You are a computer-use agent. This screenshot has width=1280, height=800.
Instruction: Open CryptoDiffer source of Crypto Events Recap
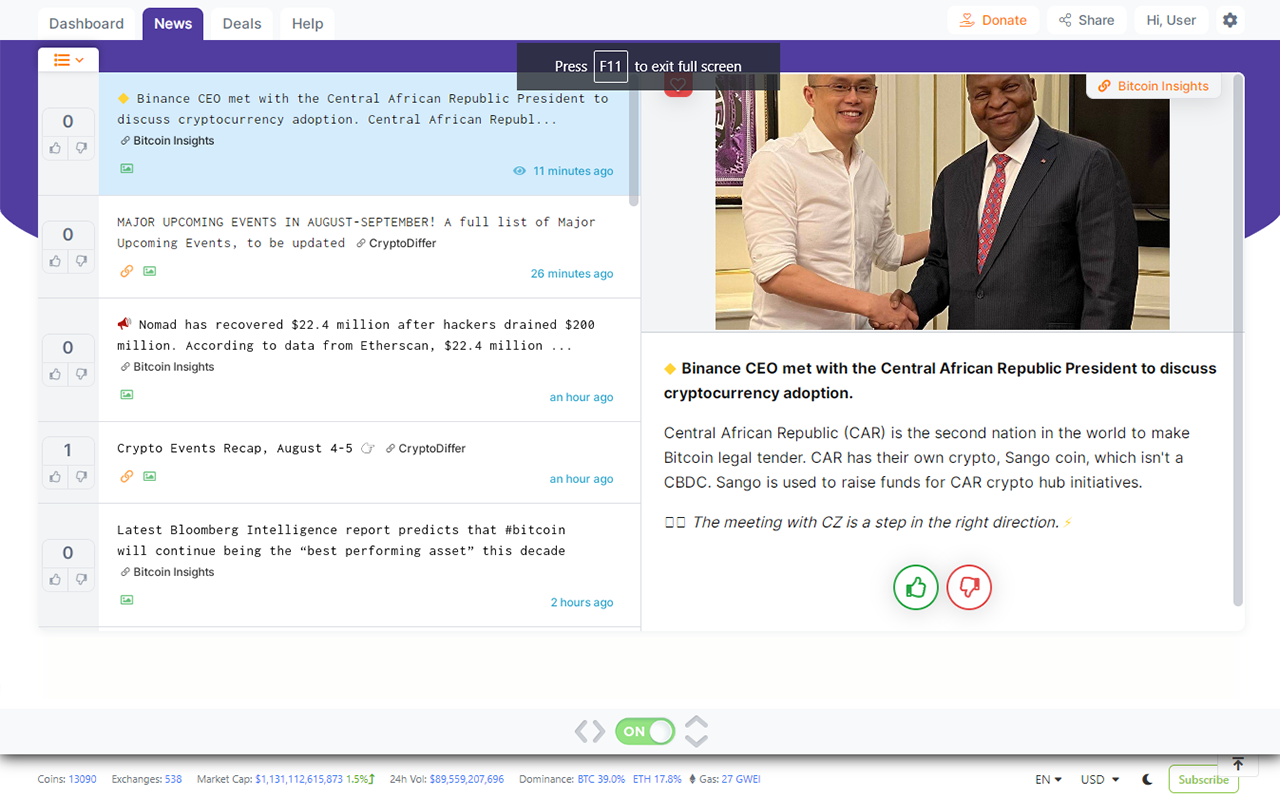coord(426,449)
